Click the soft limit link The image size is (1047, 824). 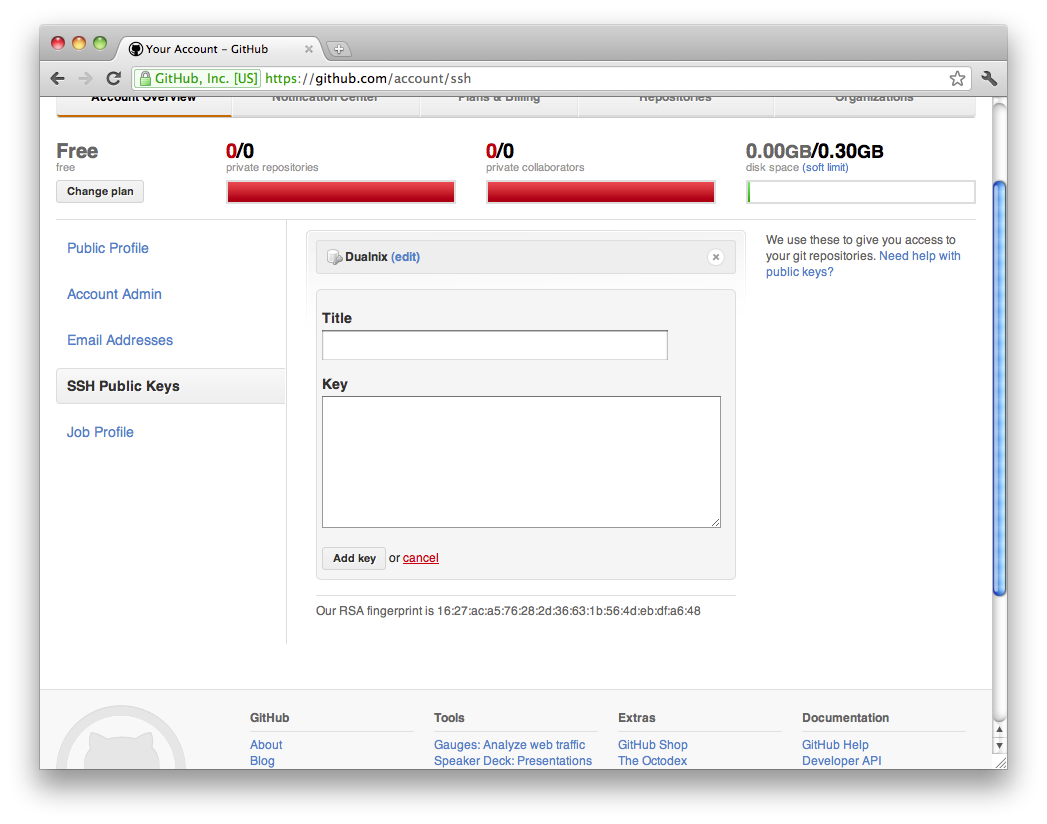[825, 168]
